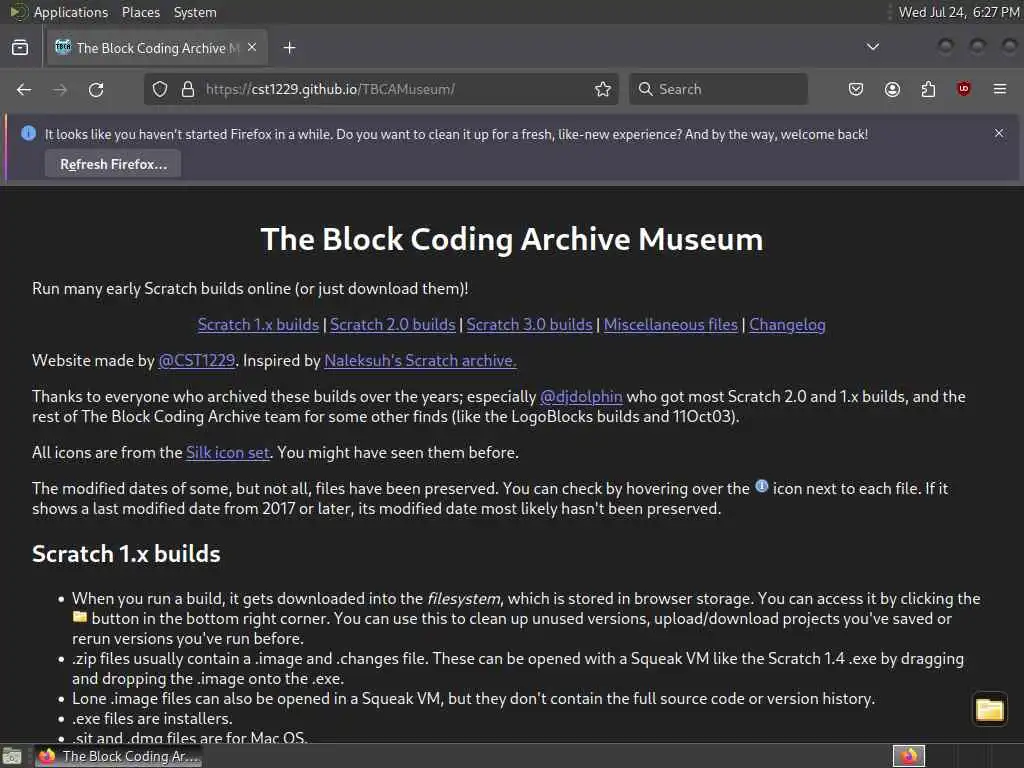Click the tracking protection shield icon
Image resolution: width=1024 pixels, height=768 pixels.
coord(160,89)
